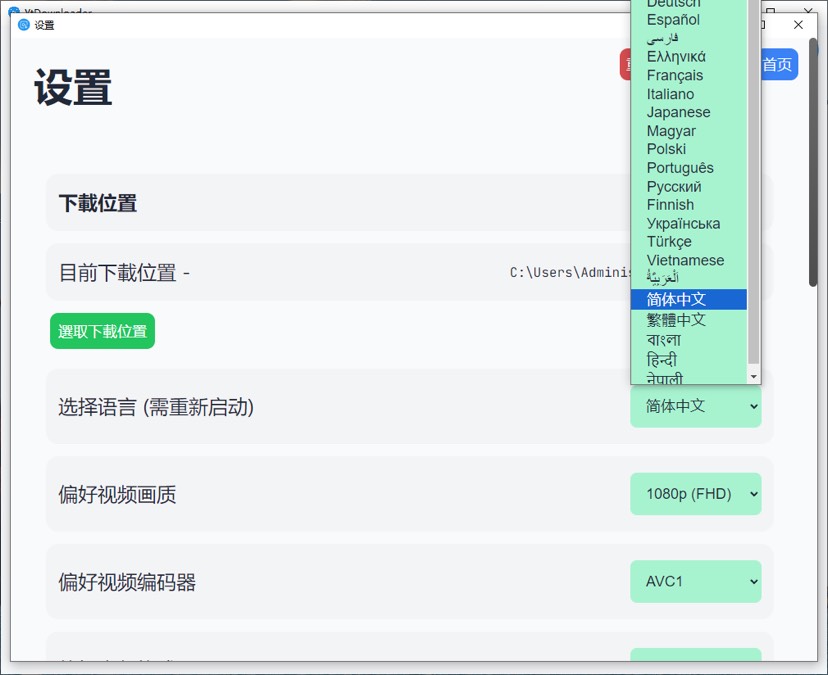Click the app icon in 设置 title bar

[x=24, y=25]
